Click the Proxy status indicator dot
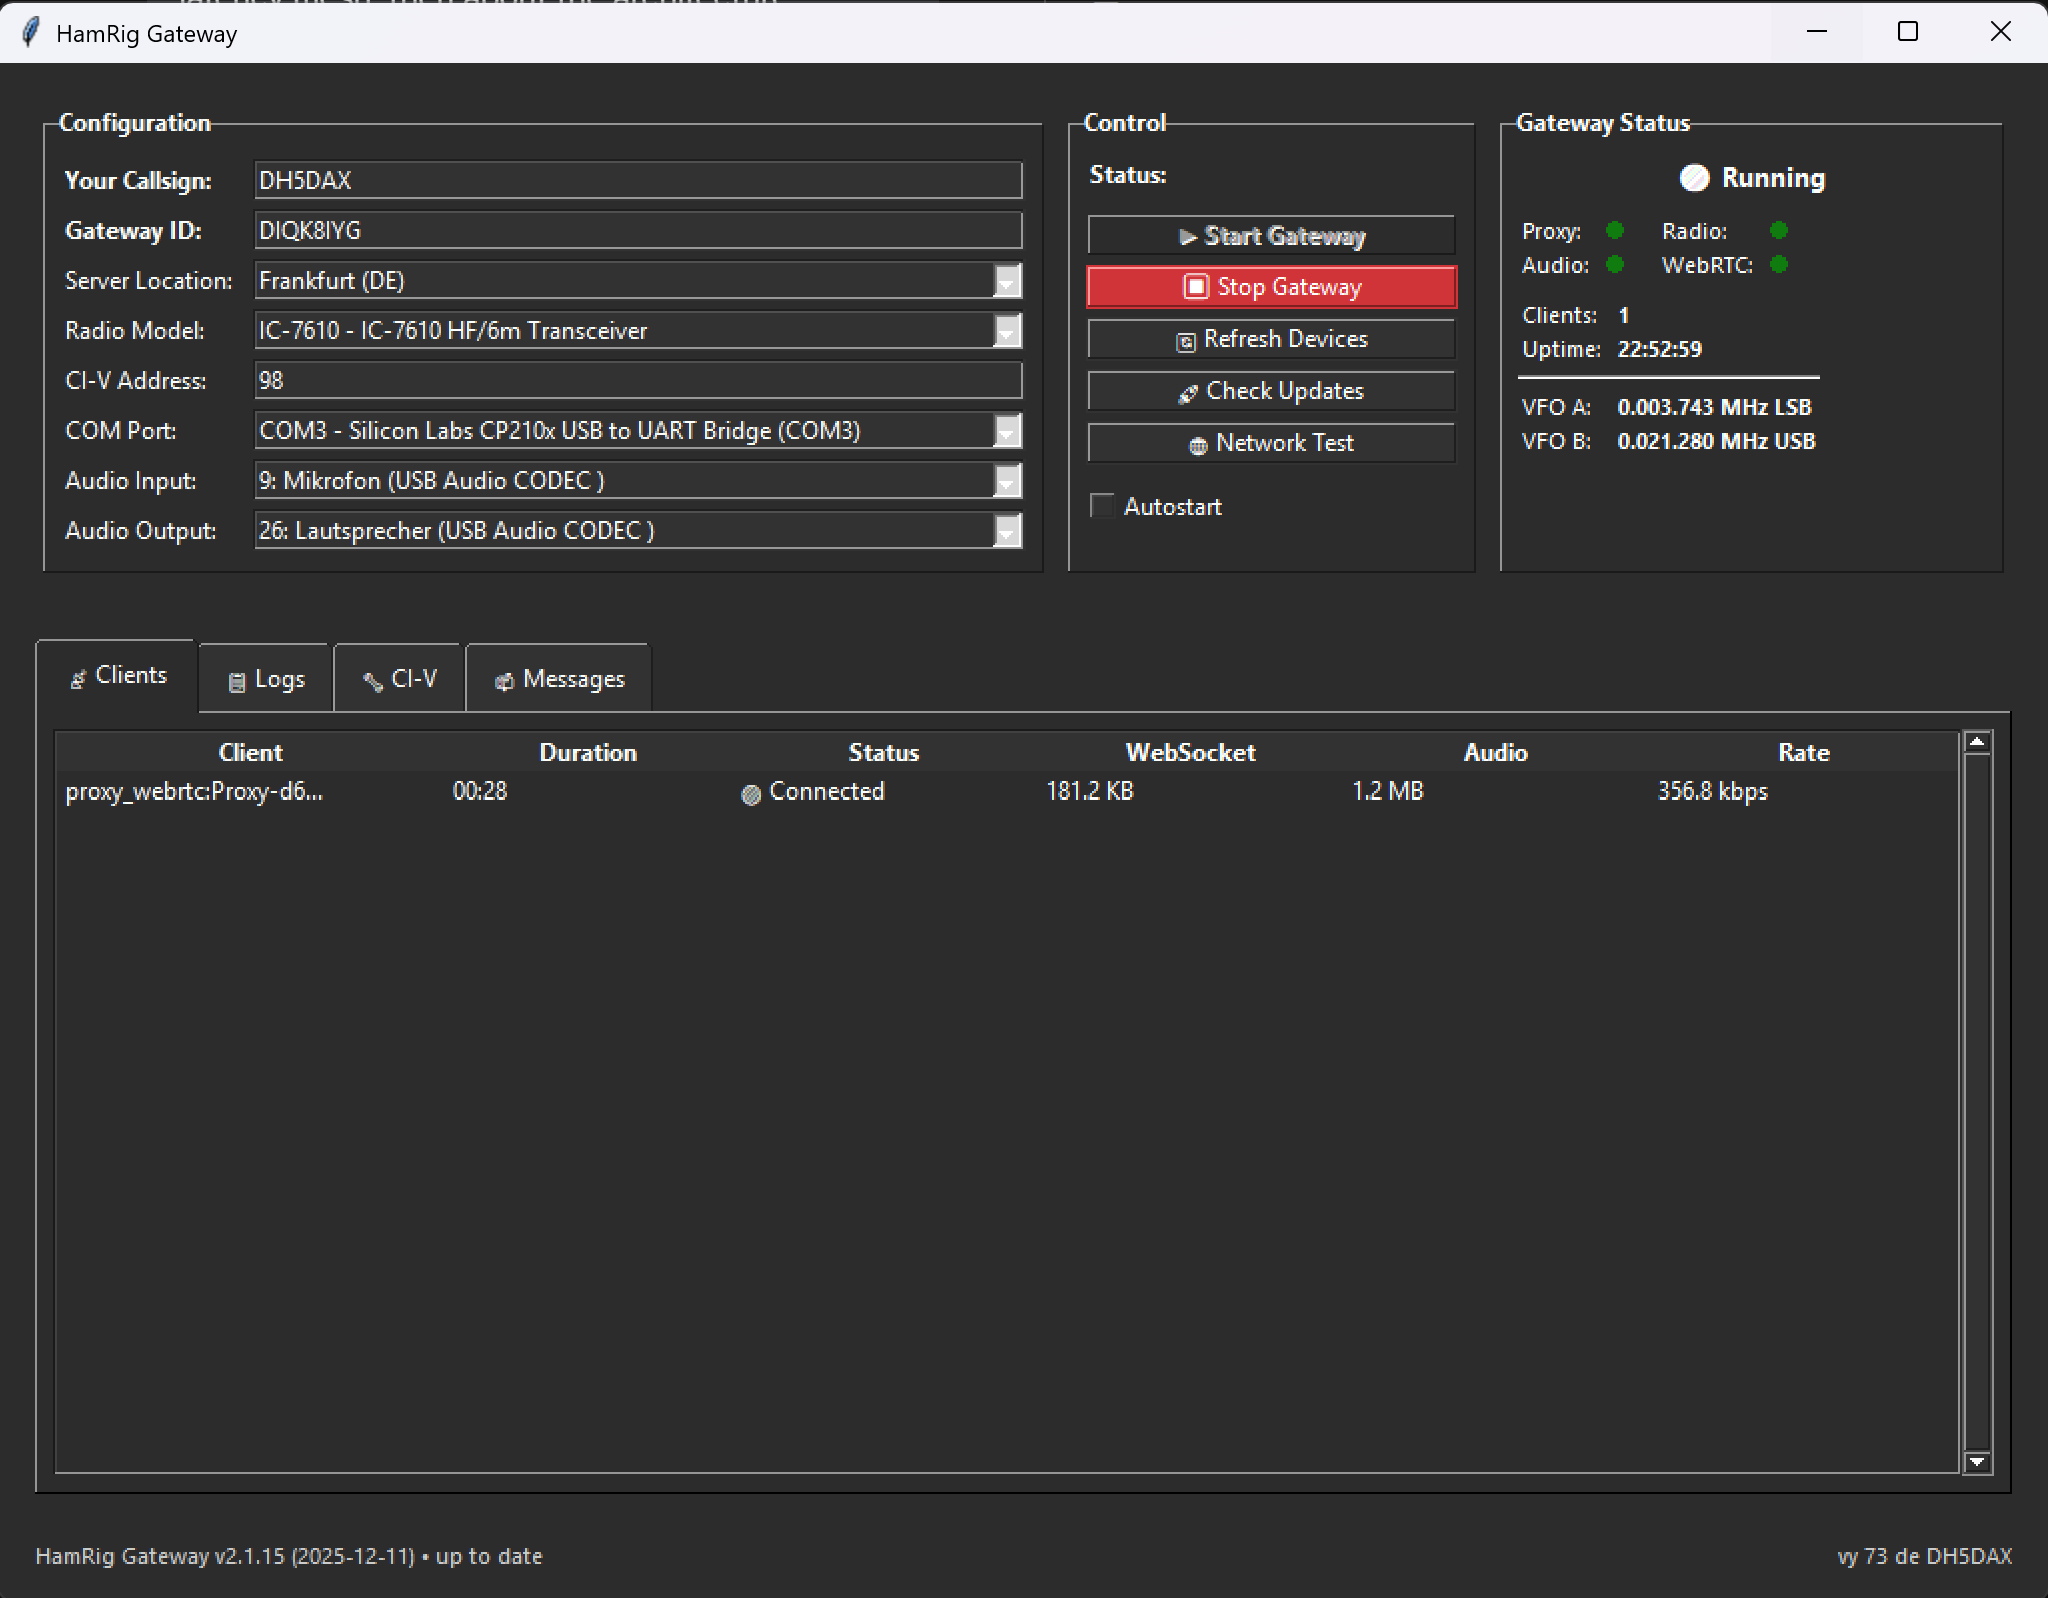The width and height of the screenshot is (2048, 1598). [1614, 231]
